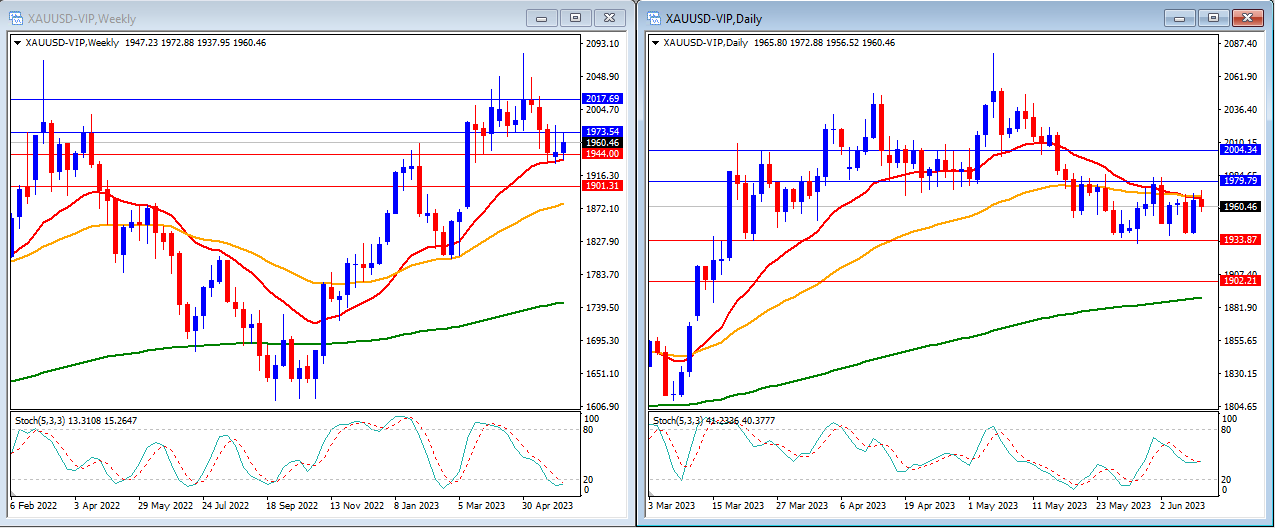Viewport: 1276px width, 528px height.
Task: Click the 2087.40 value on Daily price axis
Action: 1241,44
